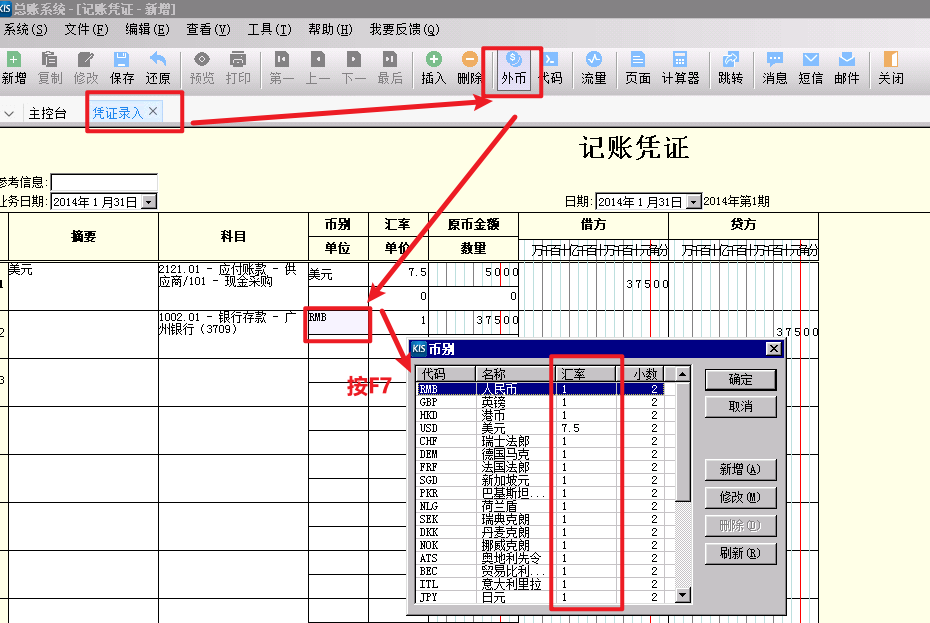930x623 pixels.
Task: Click the 参考信息 input field
Action: [104, 182]
